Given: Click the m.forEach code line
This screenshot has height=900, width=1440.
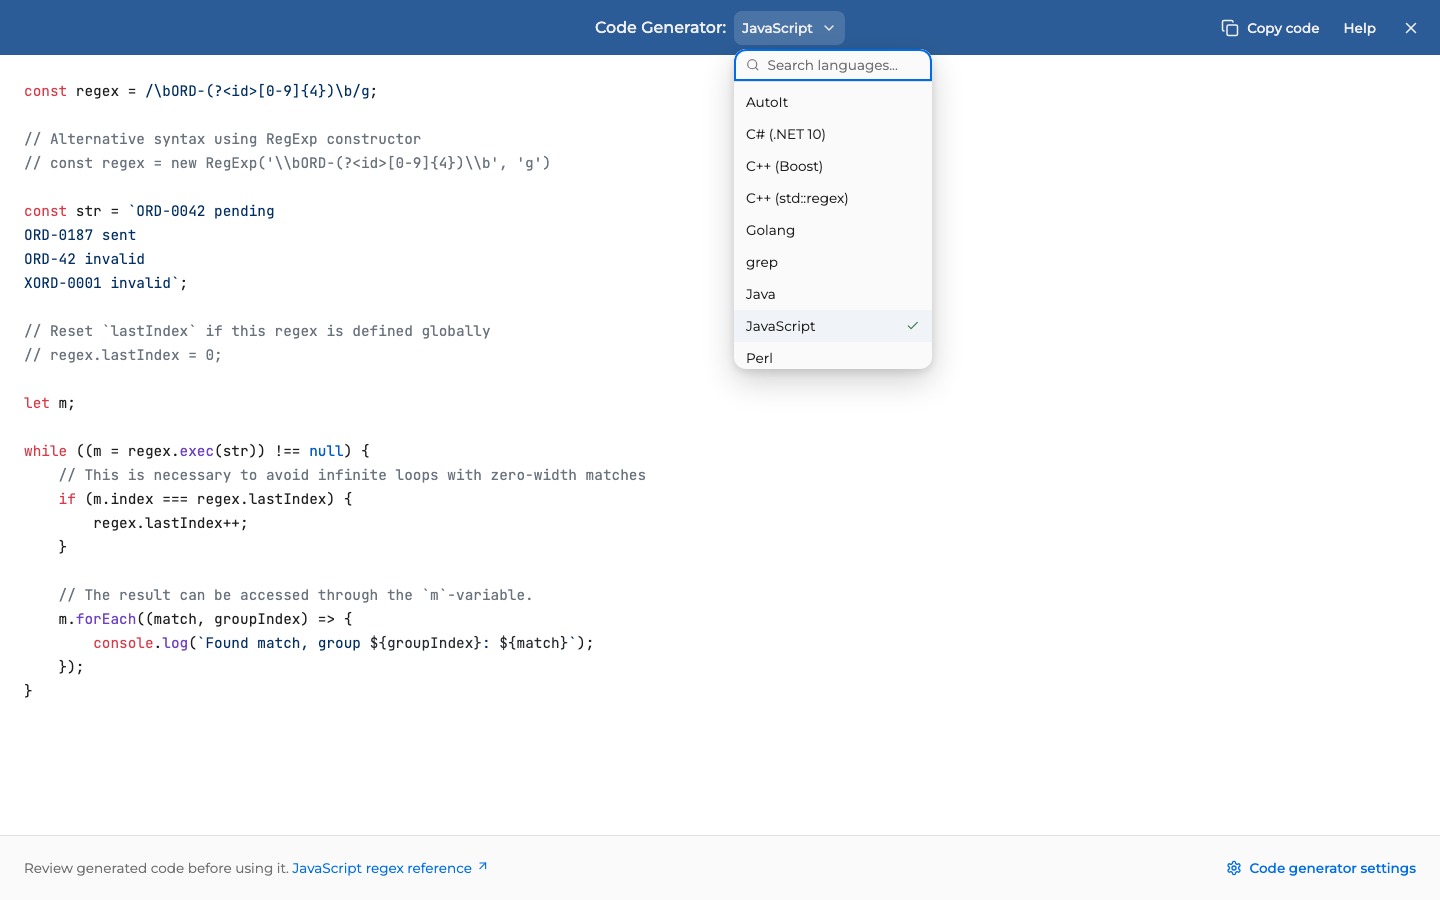Looking at the screenshot, I should (x=205, y=619).
